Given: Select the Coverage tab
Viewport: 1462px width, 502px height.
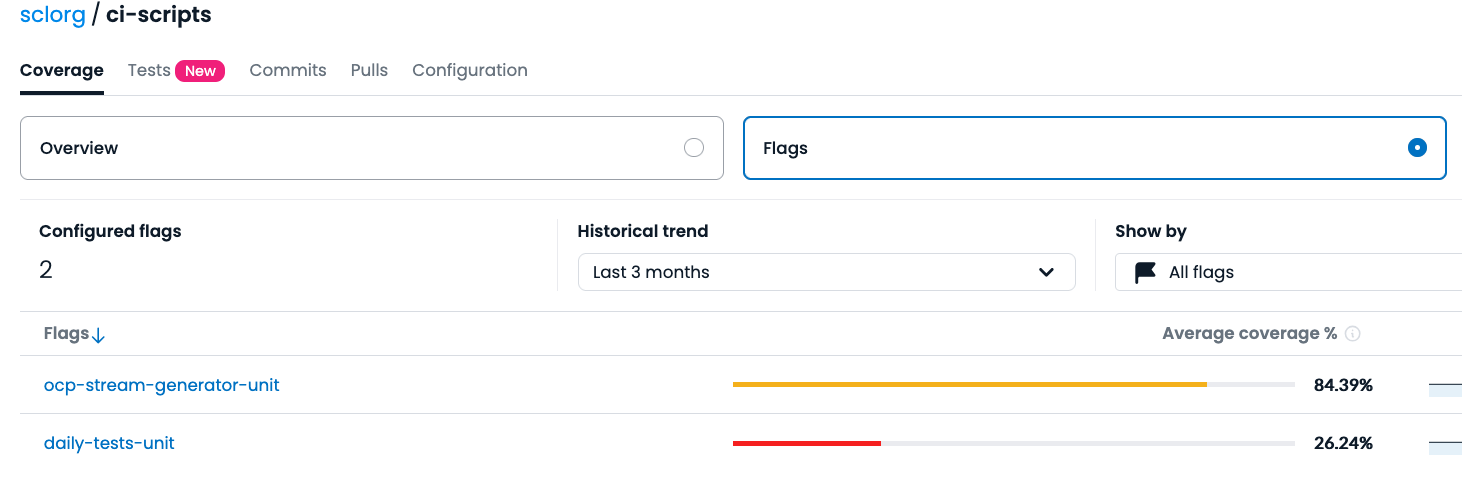Looking at the screenshot, I should (x=62, y=70).
